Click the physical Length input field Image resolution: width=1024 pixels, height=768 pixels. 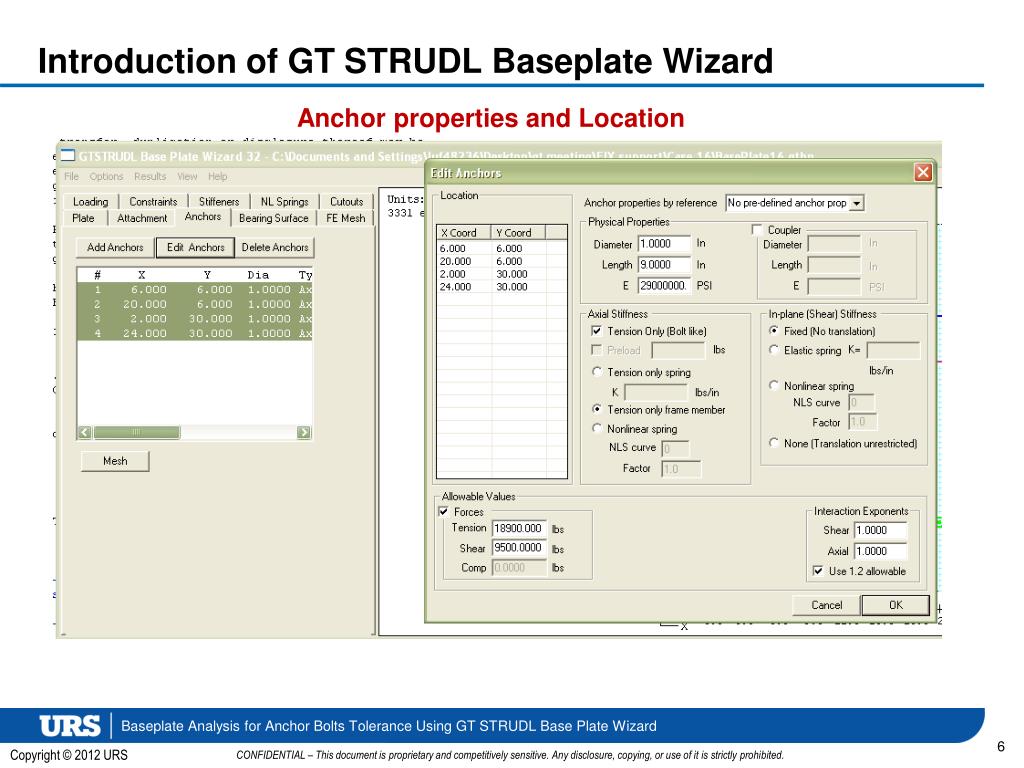[664, 264]
